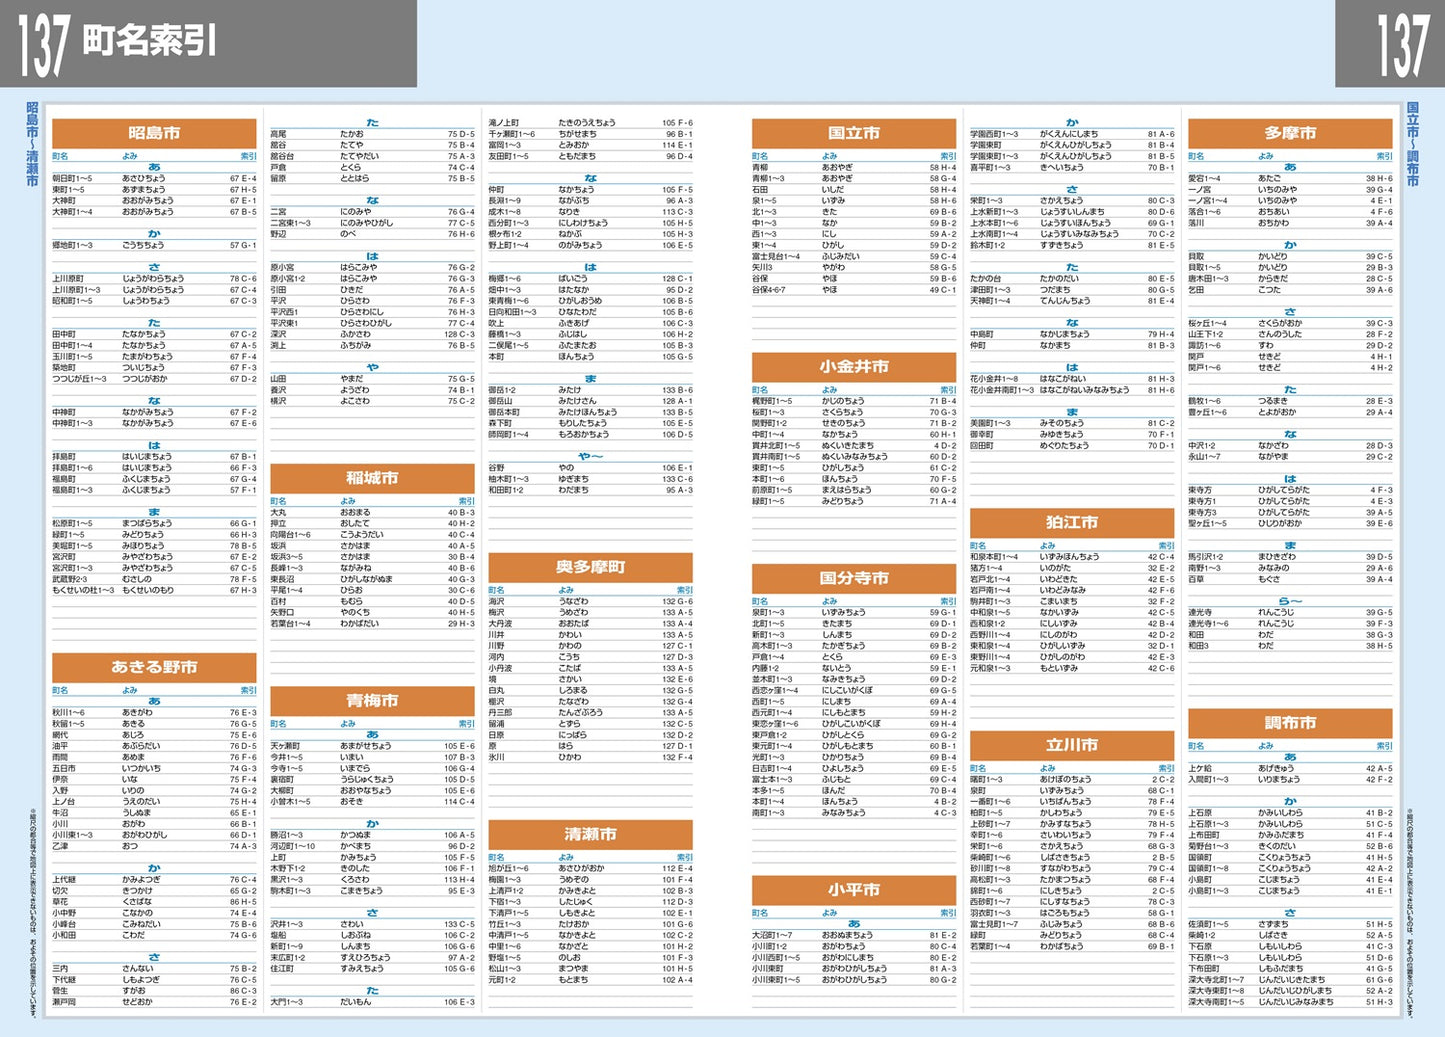
Task: Click the 索引 column label under 多摩市
Action: coord(1384,157)
